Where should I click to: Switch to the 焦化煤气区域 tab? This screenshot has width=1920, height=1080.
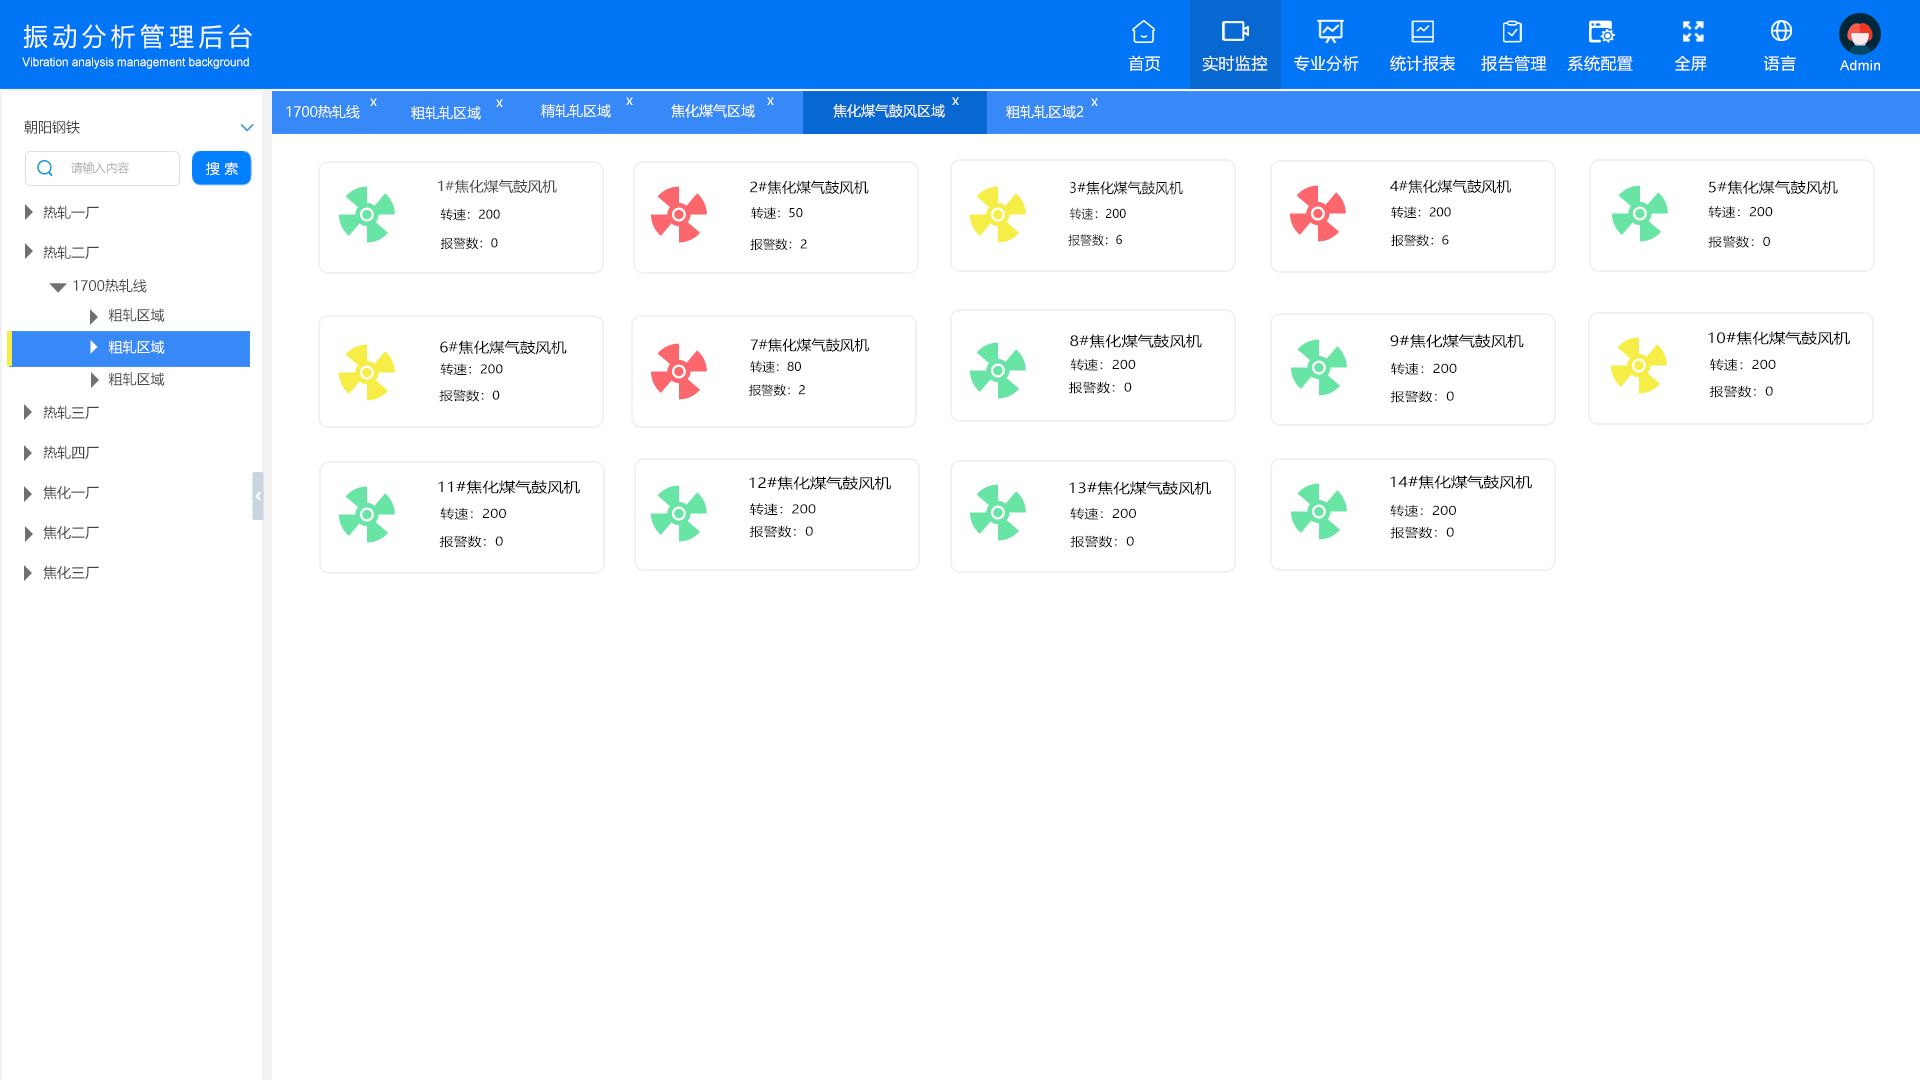point(713,111)
